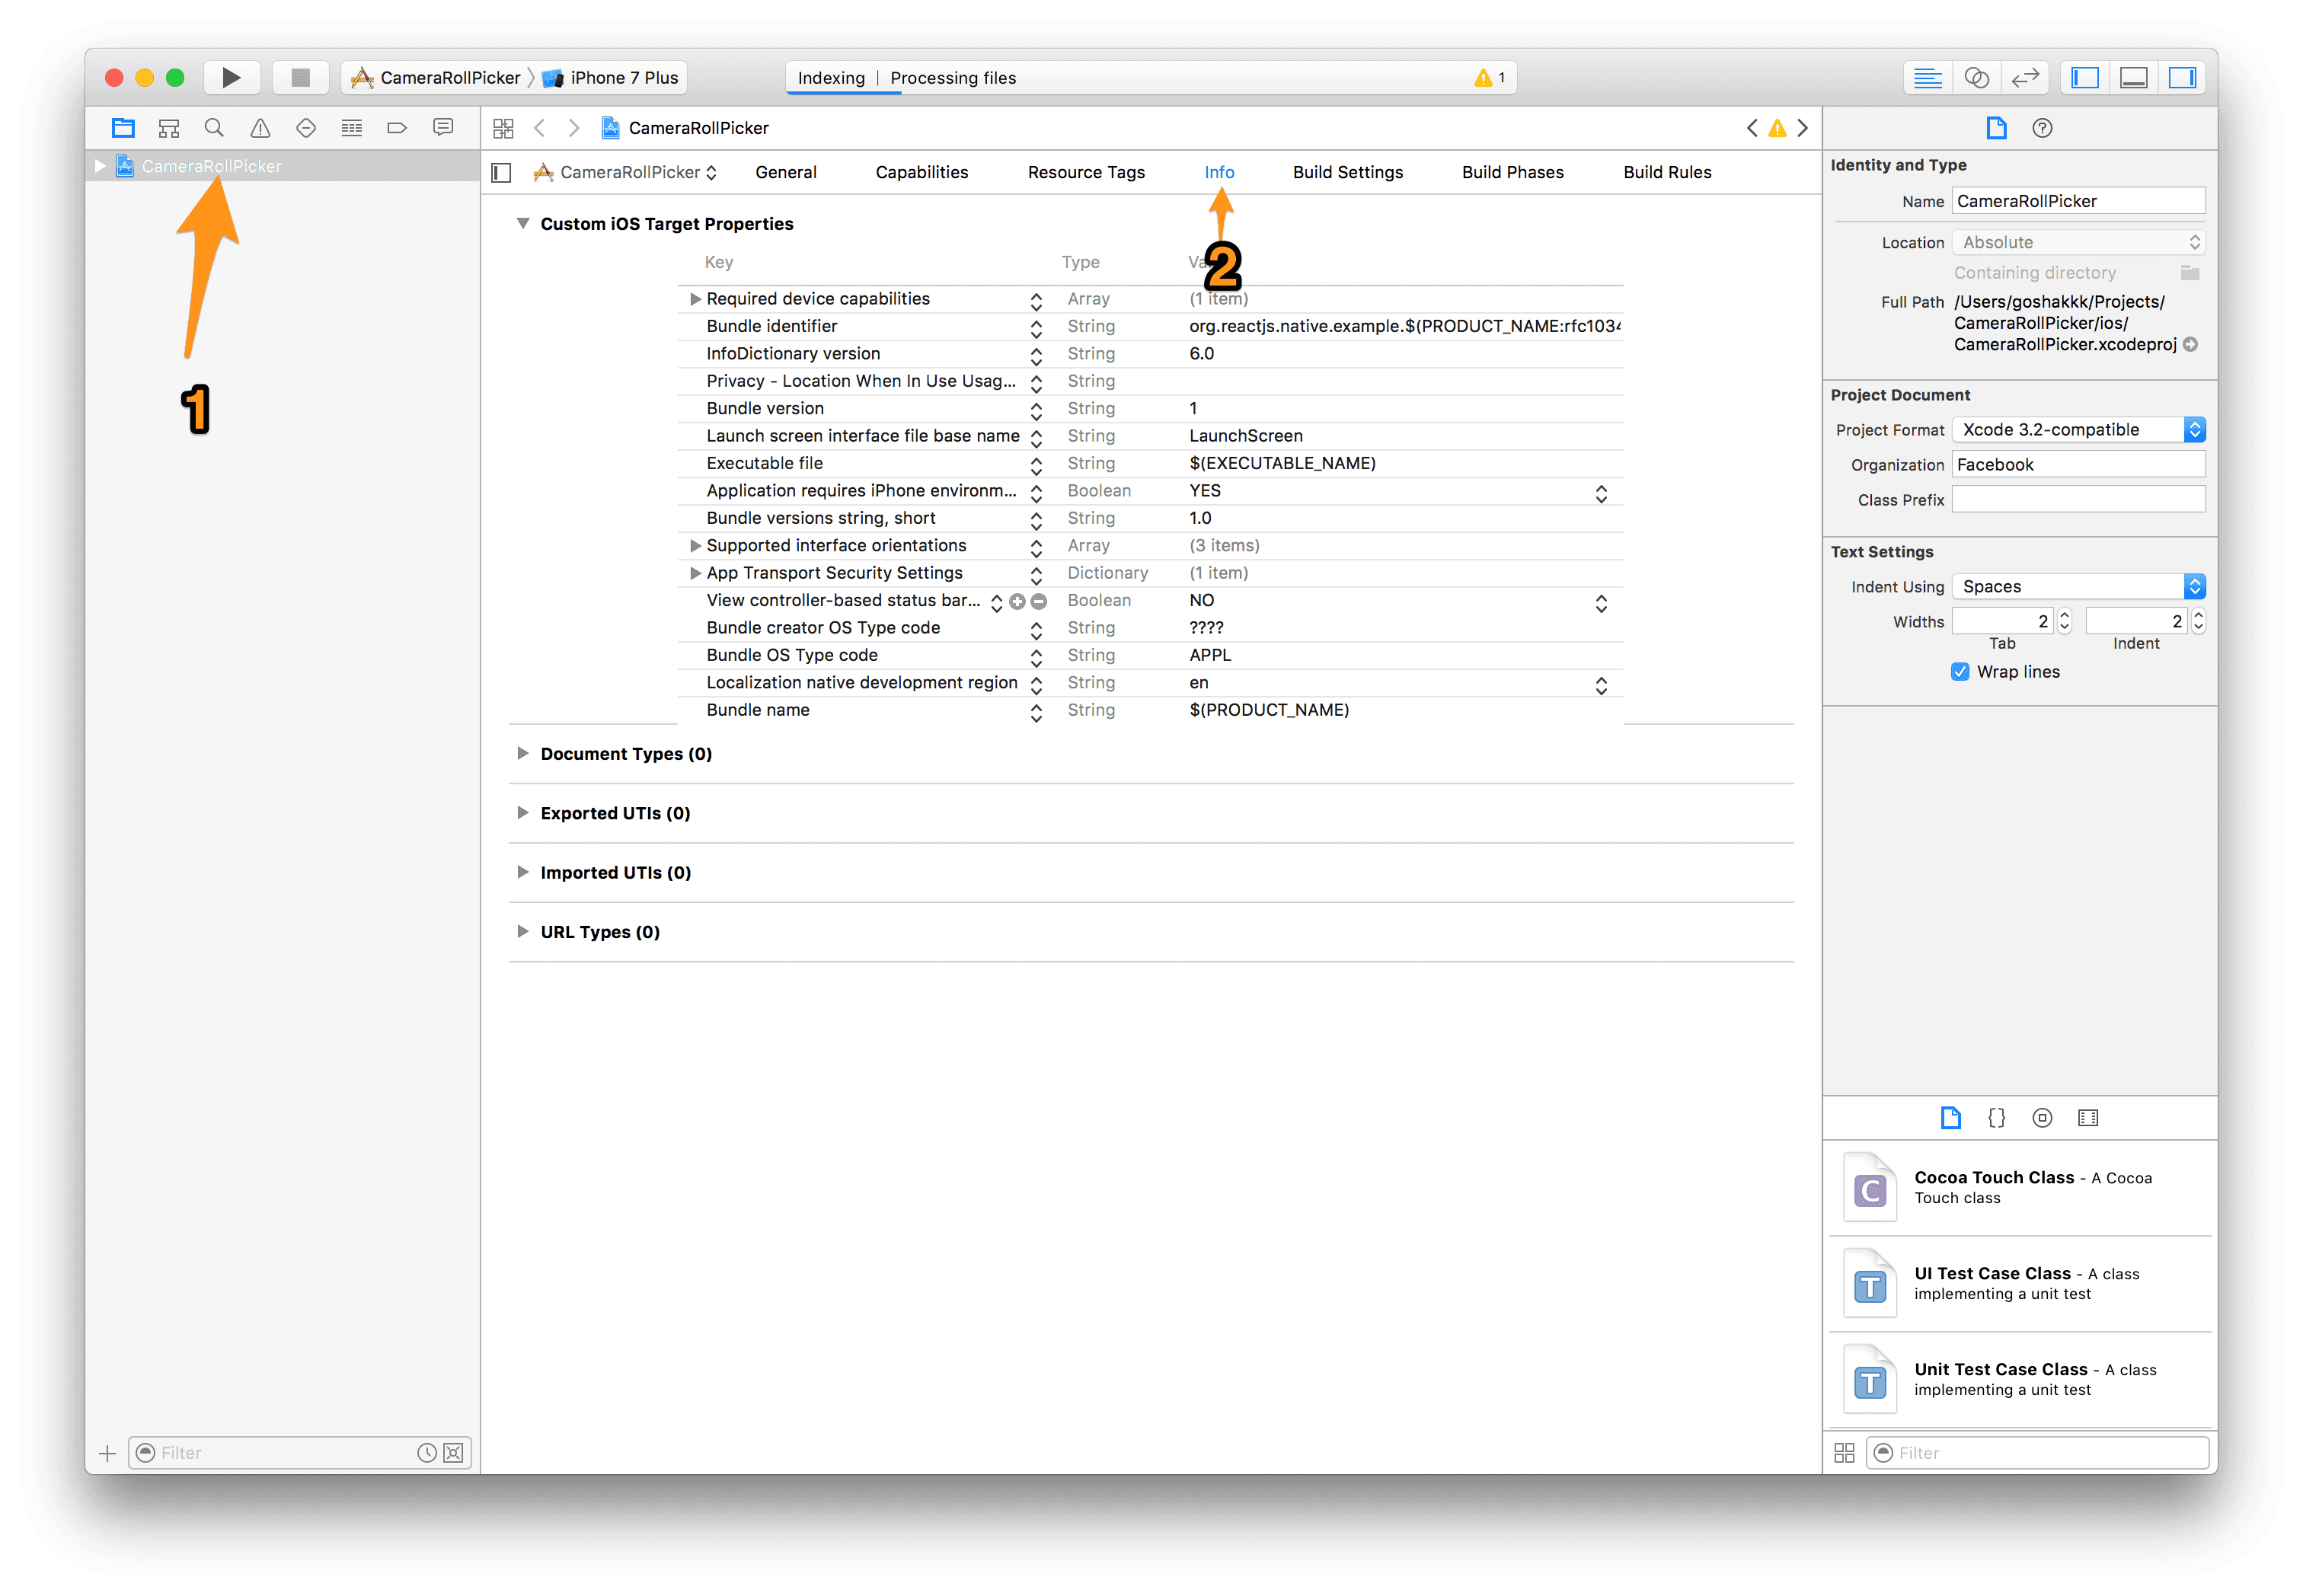Switch to the General tab
Image resolution: width=2303 pixels, height=1596 pixels.
[x=786, y=173]
